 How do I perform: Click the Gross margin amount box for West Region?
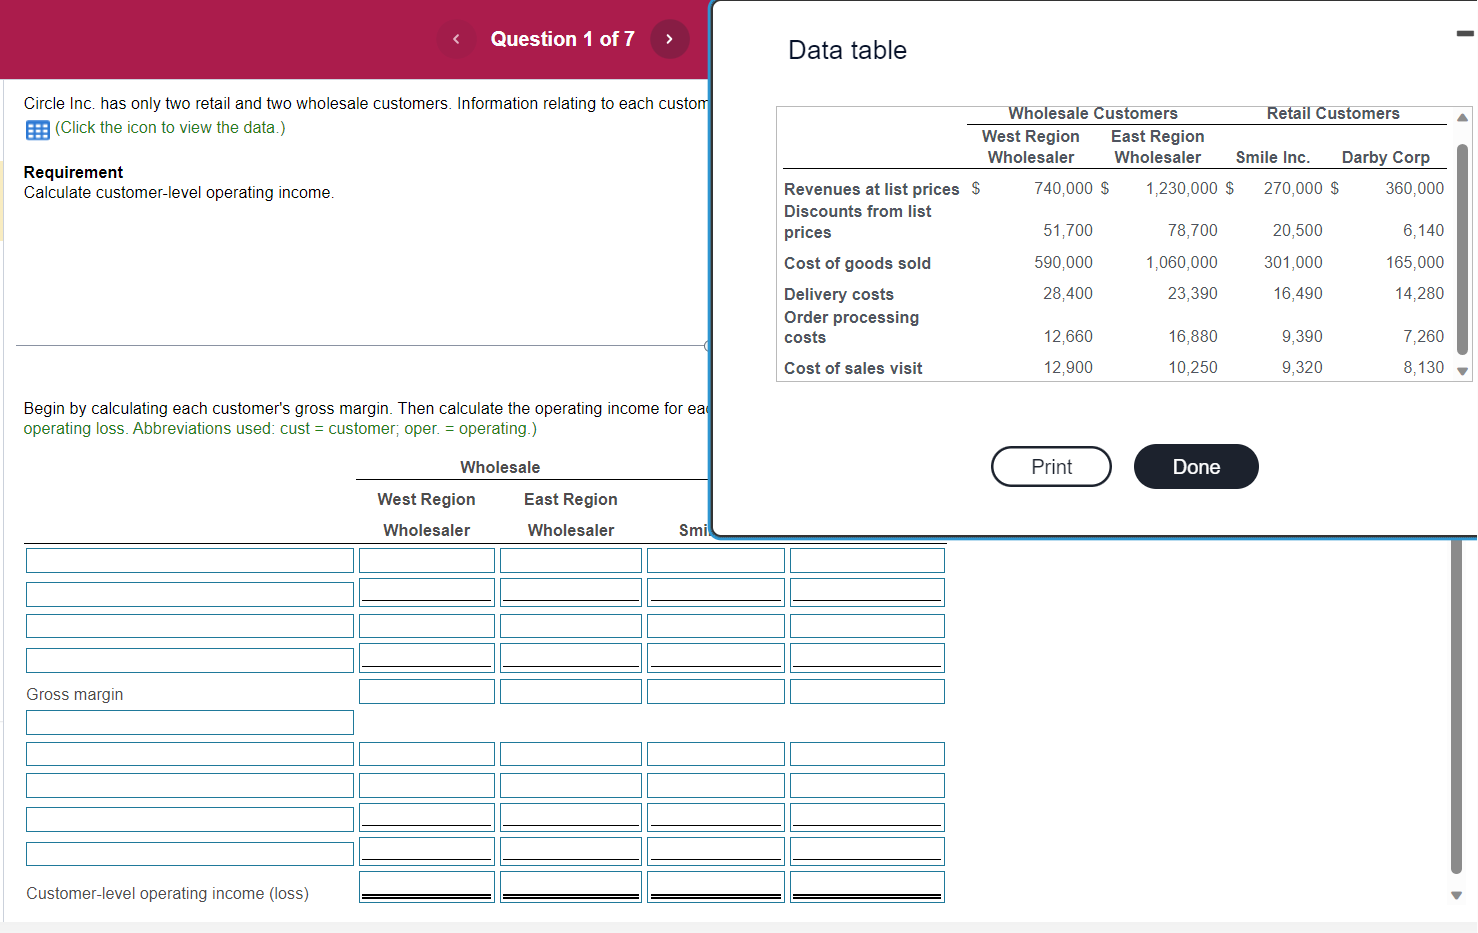426,691
